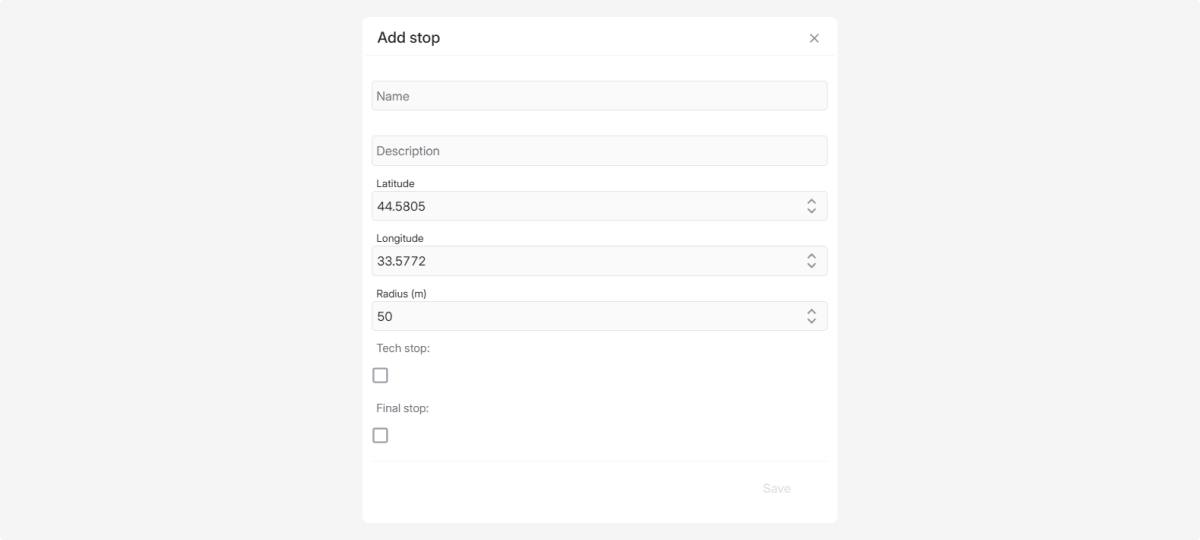Close the Add stop dialog
This screenshot has width=1200, height=540.
[814, 38]
